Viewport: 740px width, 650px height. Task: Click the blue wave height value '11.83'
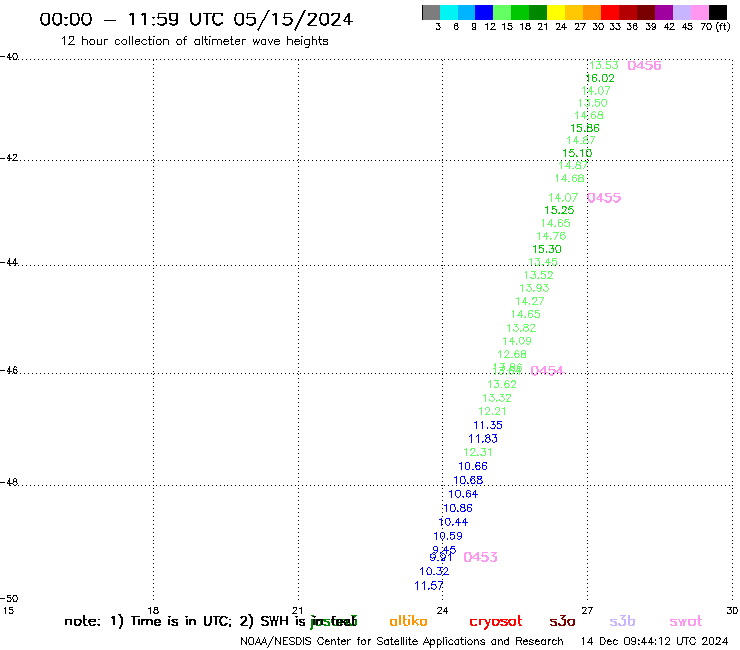pos(483,439)
